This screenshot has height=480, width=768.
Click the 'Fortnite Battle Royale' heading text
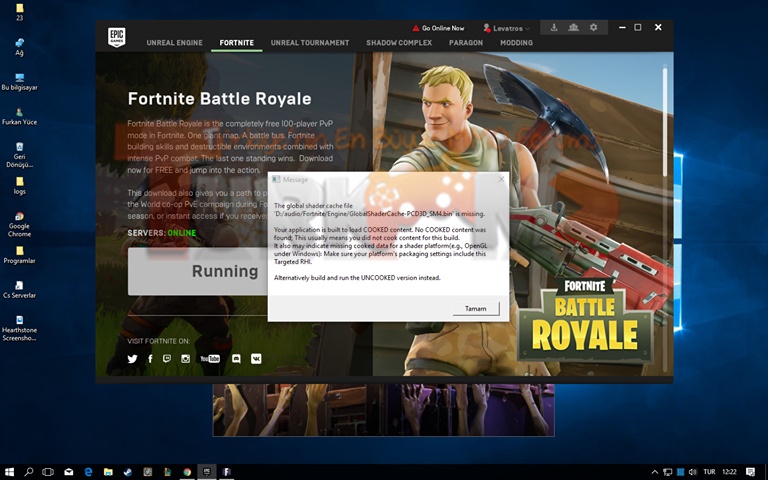[x=219, y=98]
